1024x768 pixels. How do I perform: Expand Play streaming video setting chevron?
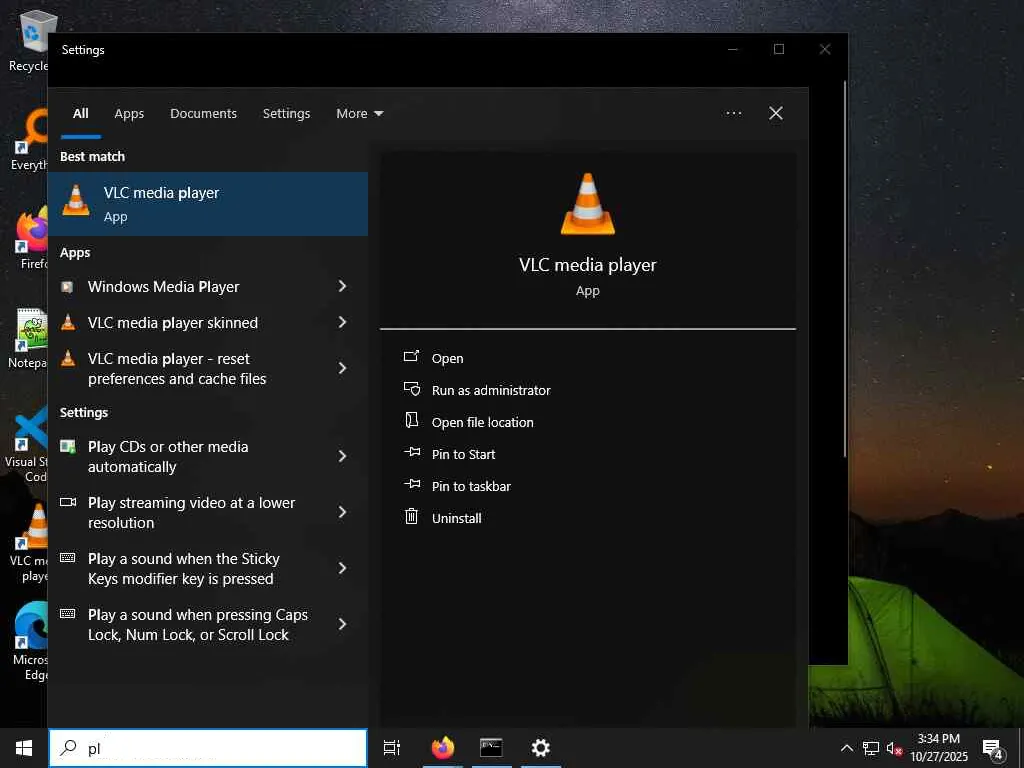pyautogui.click(x=342, y=512)
